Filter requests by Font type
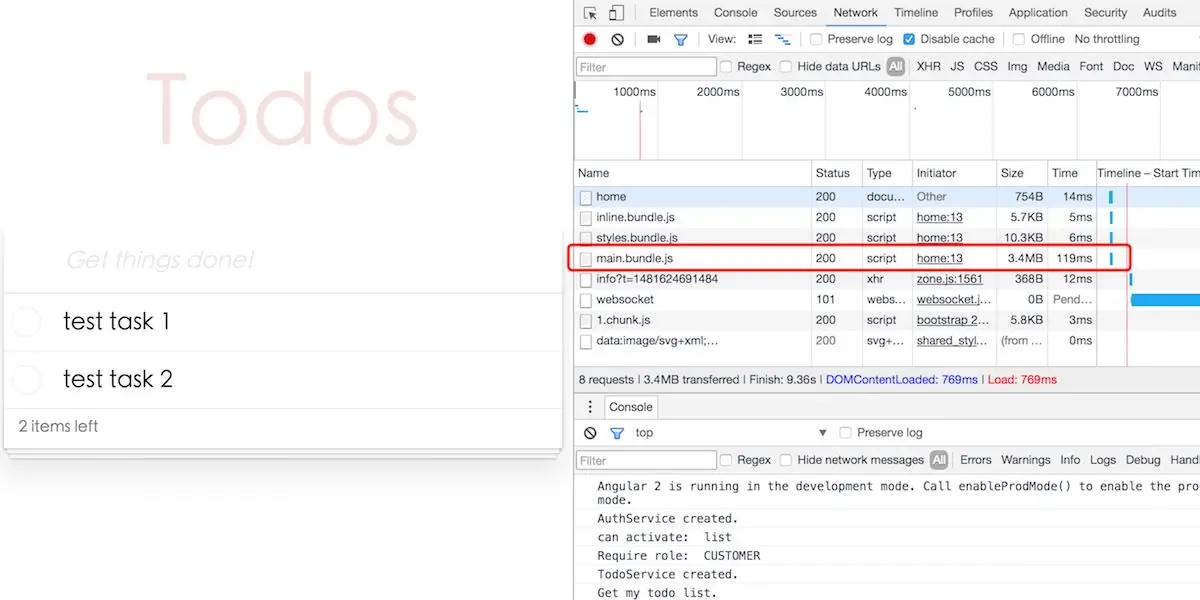The height and width of the screenshot is (600, 1200). tap(1091, 67)
